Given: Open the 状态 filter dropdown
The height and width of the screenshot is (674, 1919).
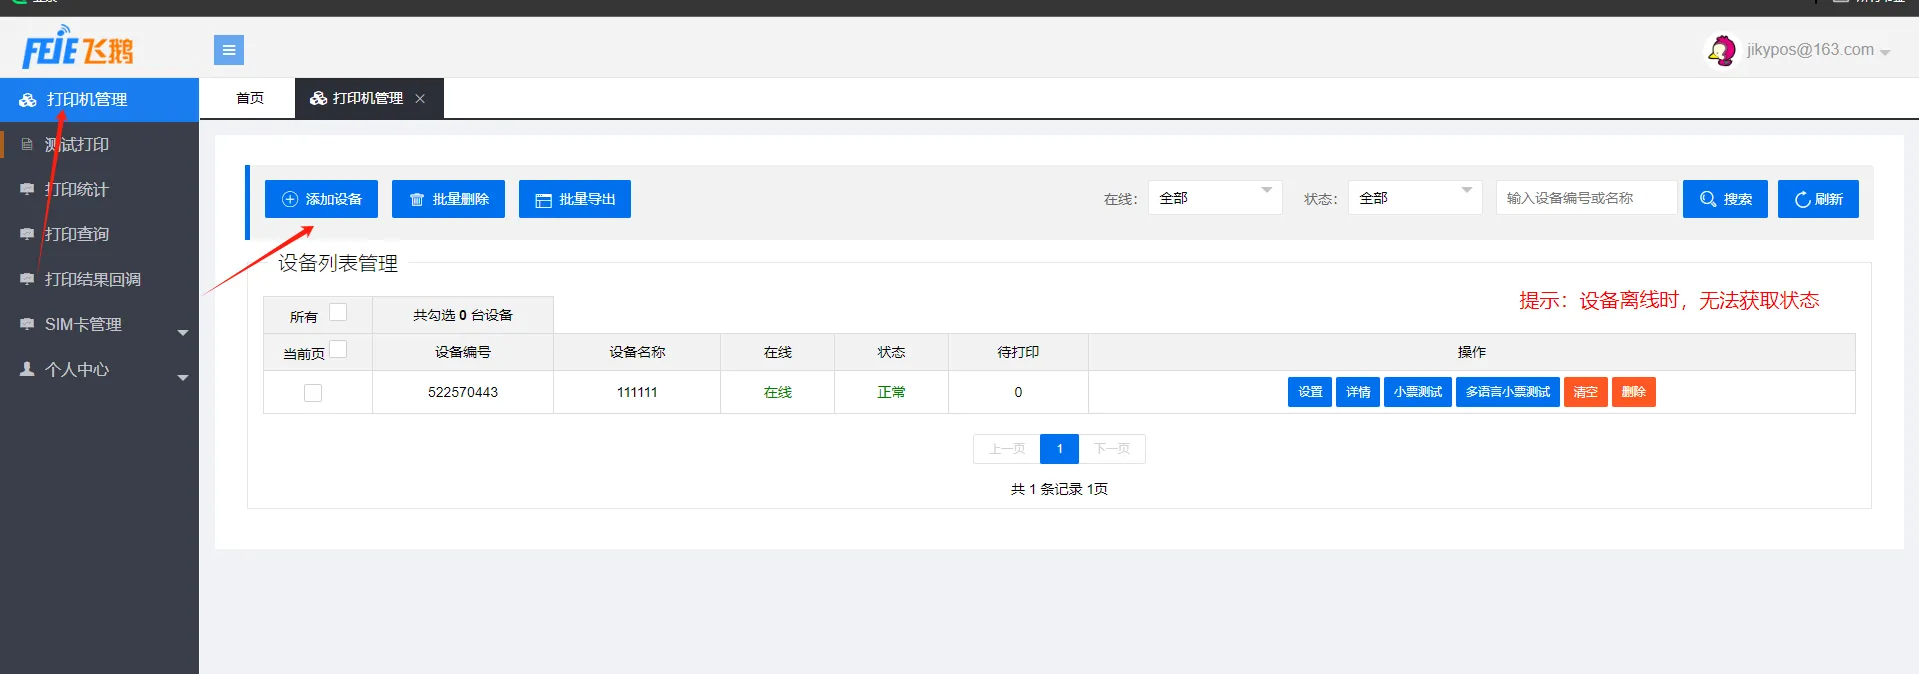Looking at the screenshot, I should [x=1414, y=198].
